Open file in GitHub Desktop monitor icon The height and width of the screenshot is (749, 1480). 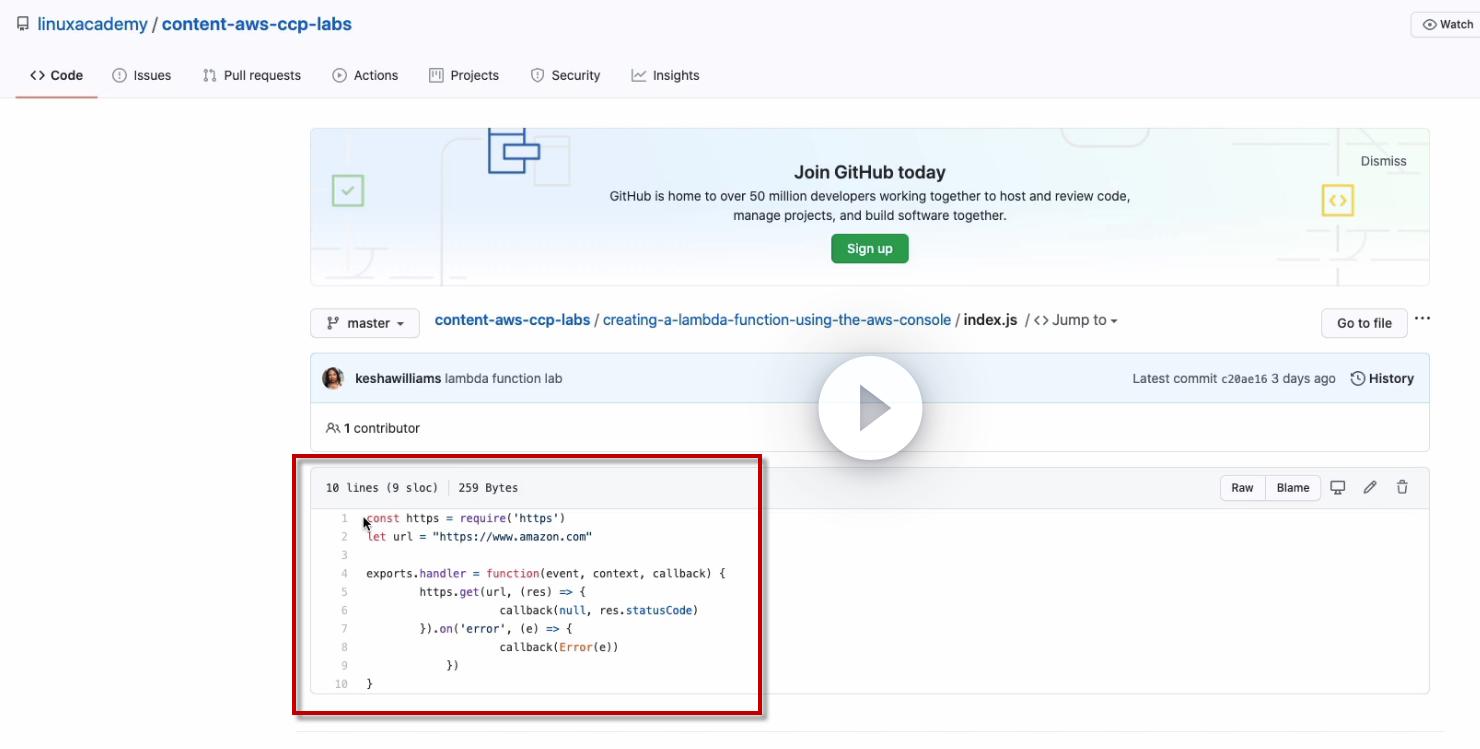pos(1337,487)
